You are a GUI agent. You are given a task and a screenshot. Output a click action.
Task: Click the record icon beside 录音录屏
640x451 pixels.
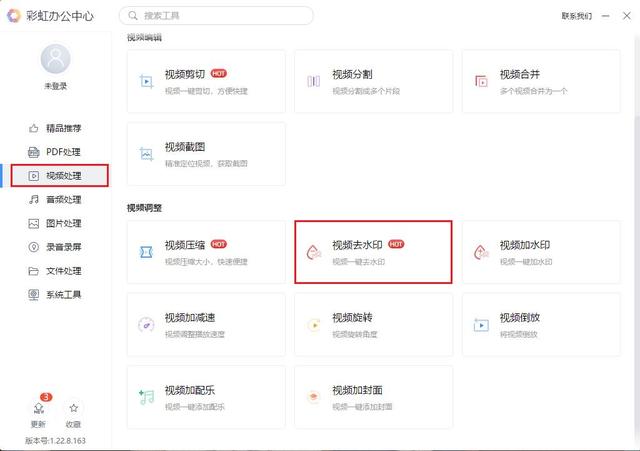tap(33, 247)
